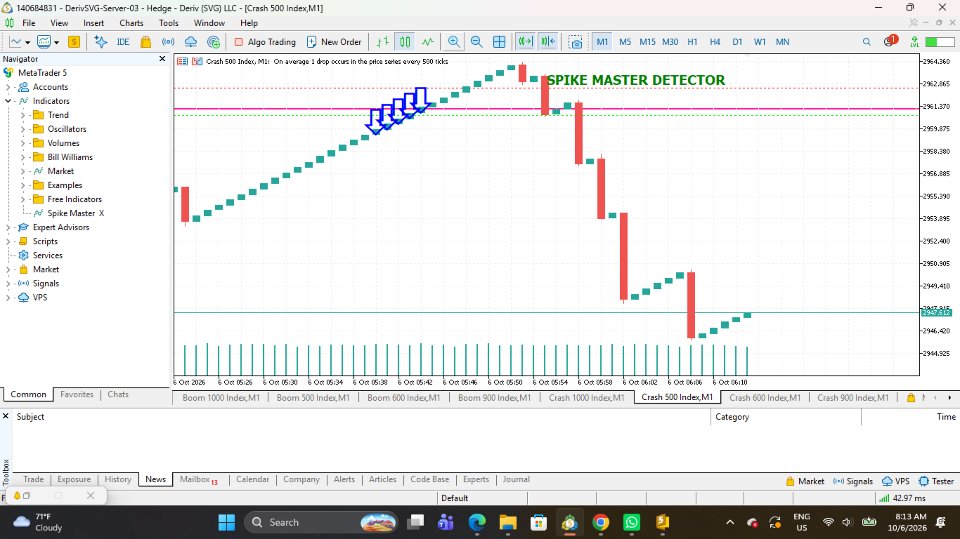Image resolution: width=960 pixels, height=539 pixels.
Task: Click the green LVL indicator icon
Action: click(x=914, y=42)
